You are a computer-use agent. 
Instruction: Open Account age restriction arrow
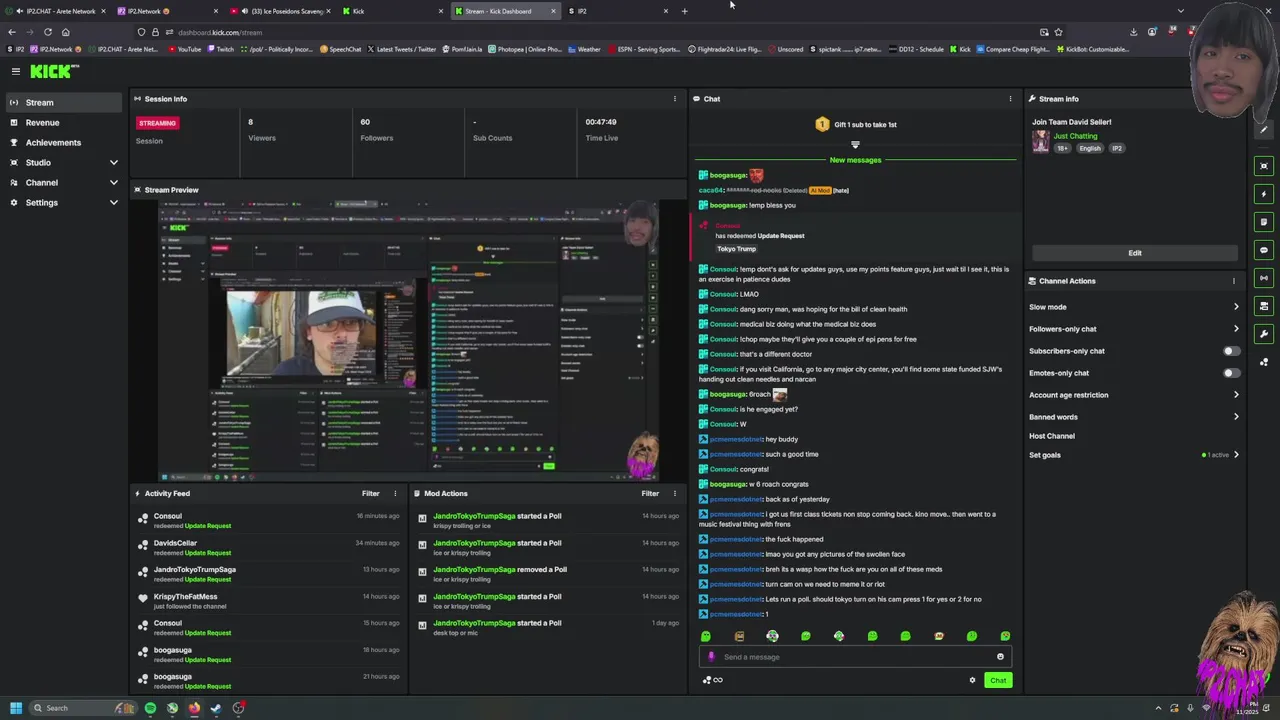[x=1236, y=395]
